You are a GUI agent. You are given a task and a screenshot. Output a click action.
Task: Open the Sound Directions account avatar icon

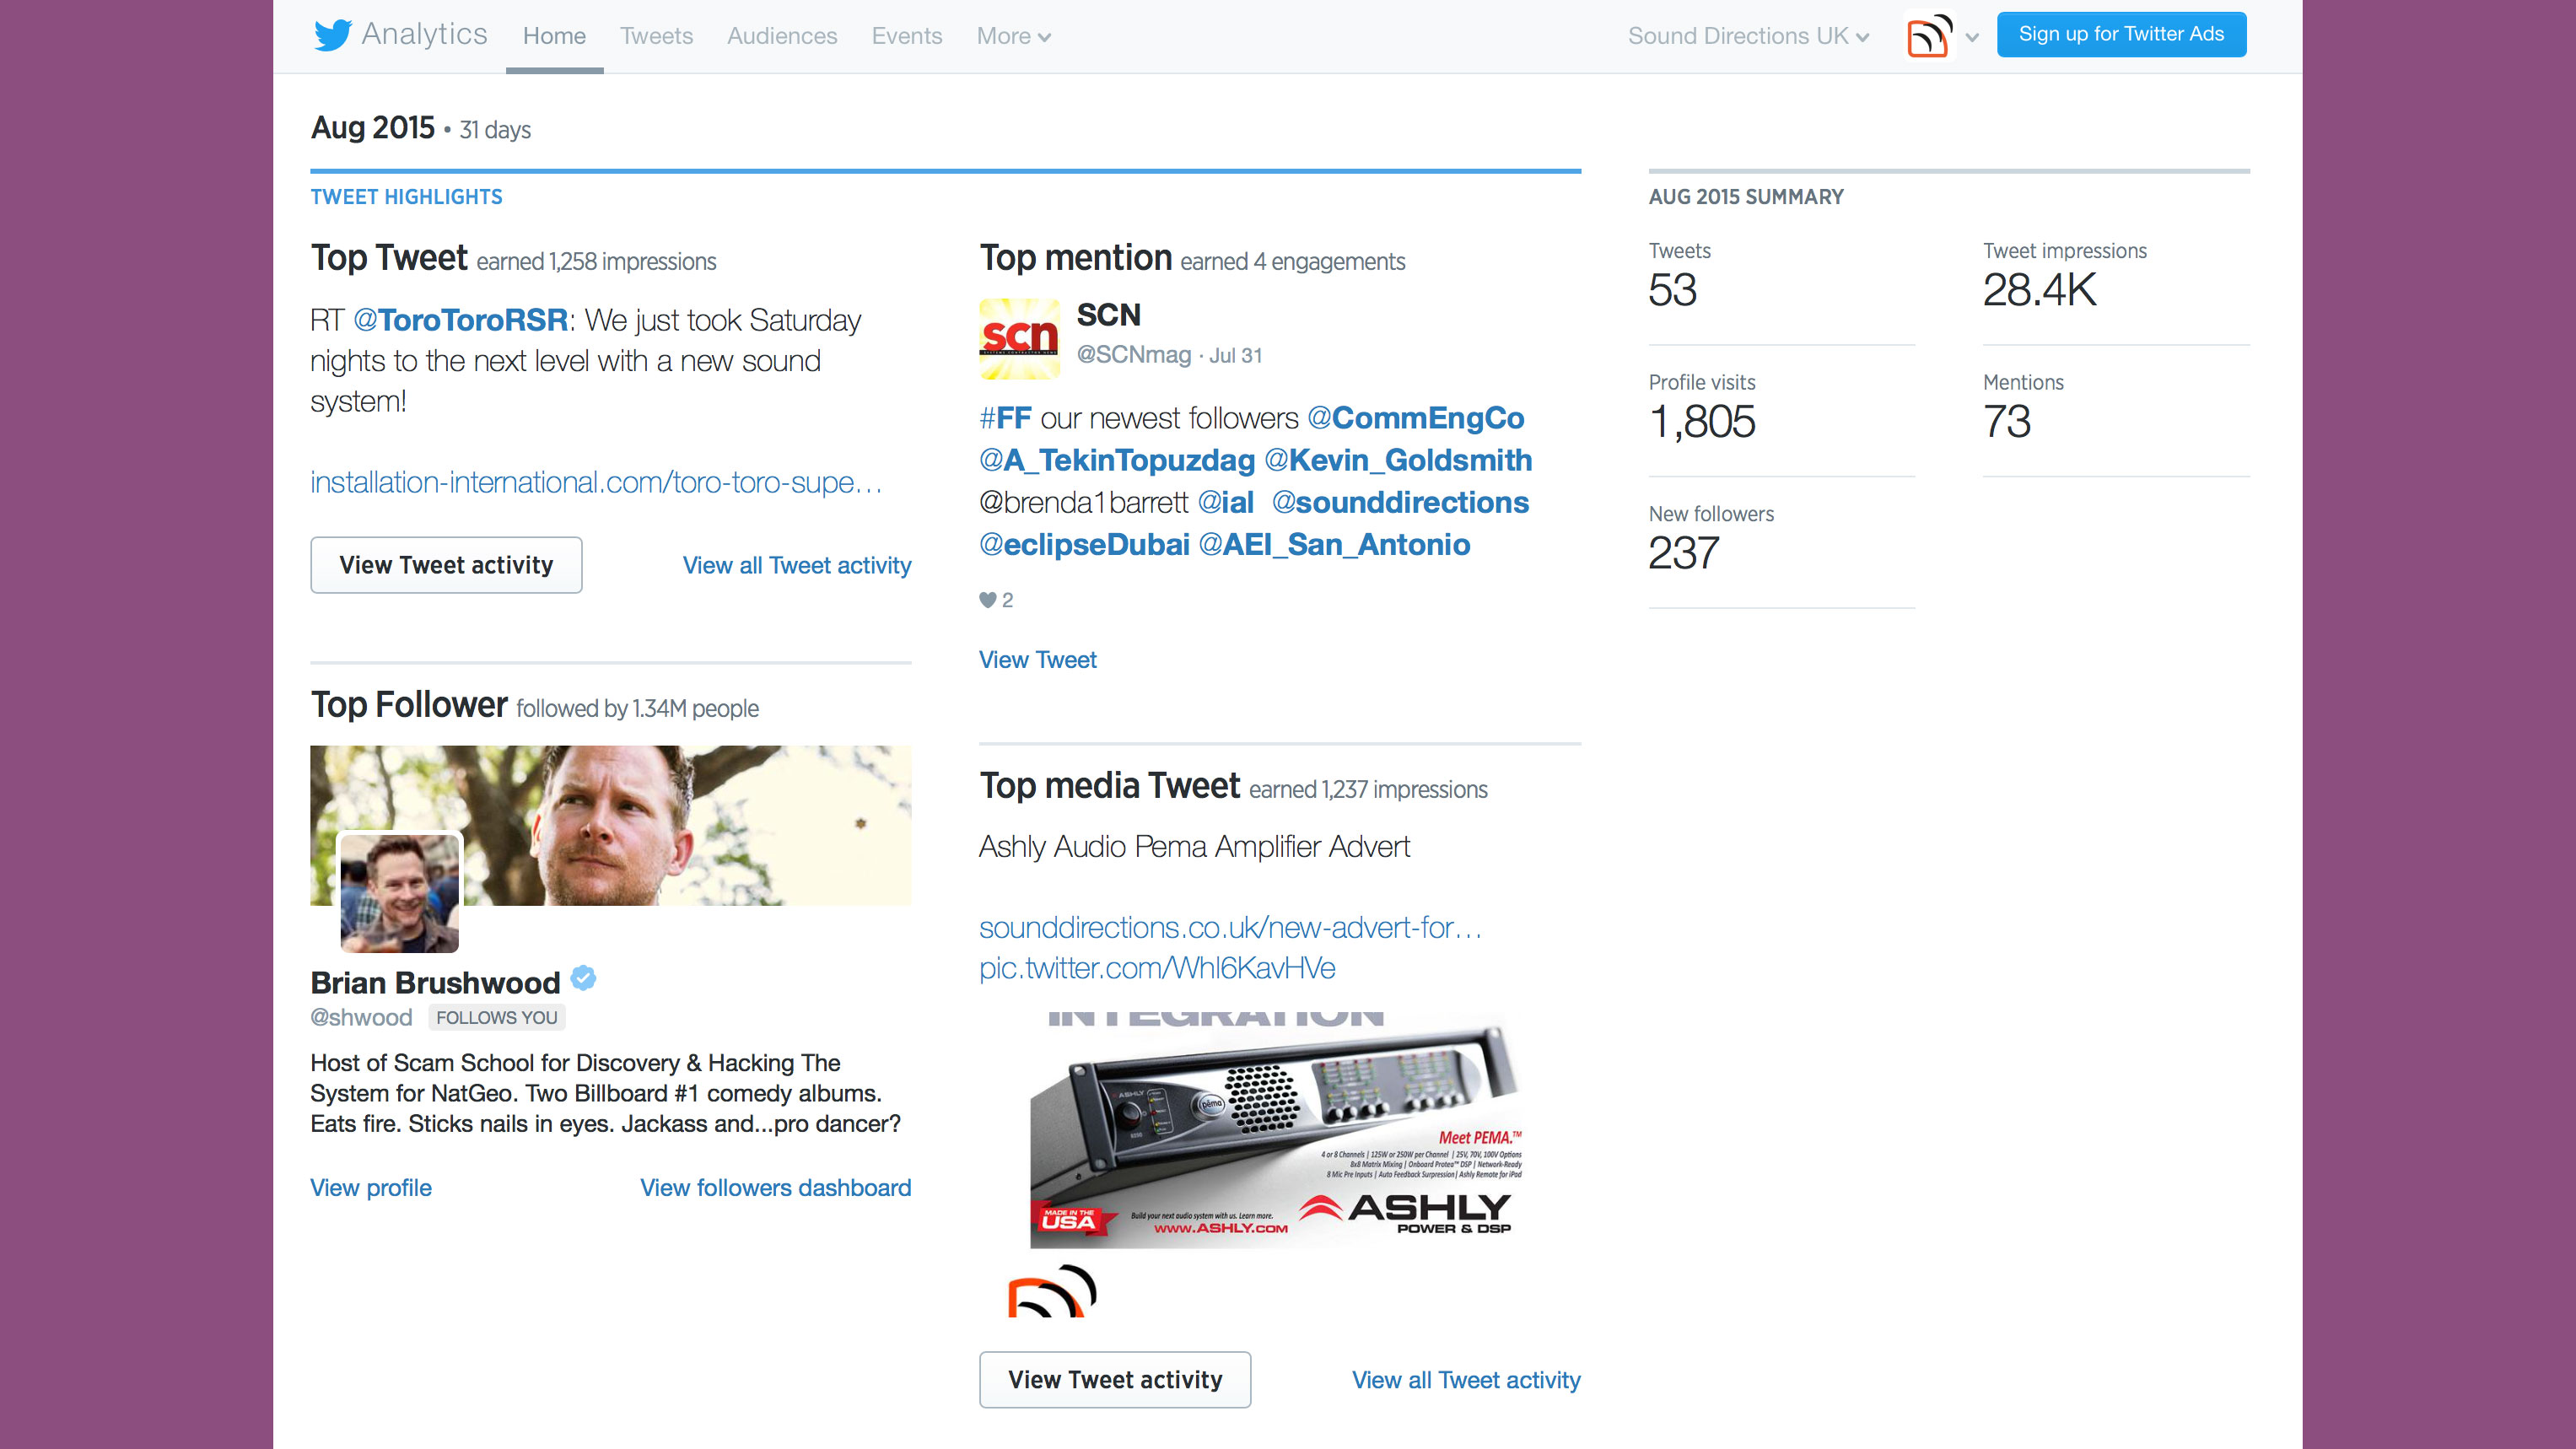pos(1929,36)
